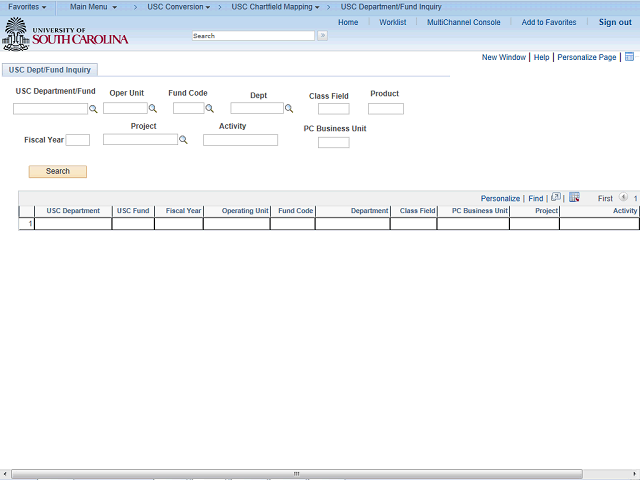Sort by Operating Unit column header

point(245,211)
